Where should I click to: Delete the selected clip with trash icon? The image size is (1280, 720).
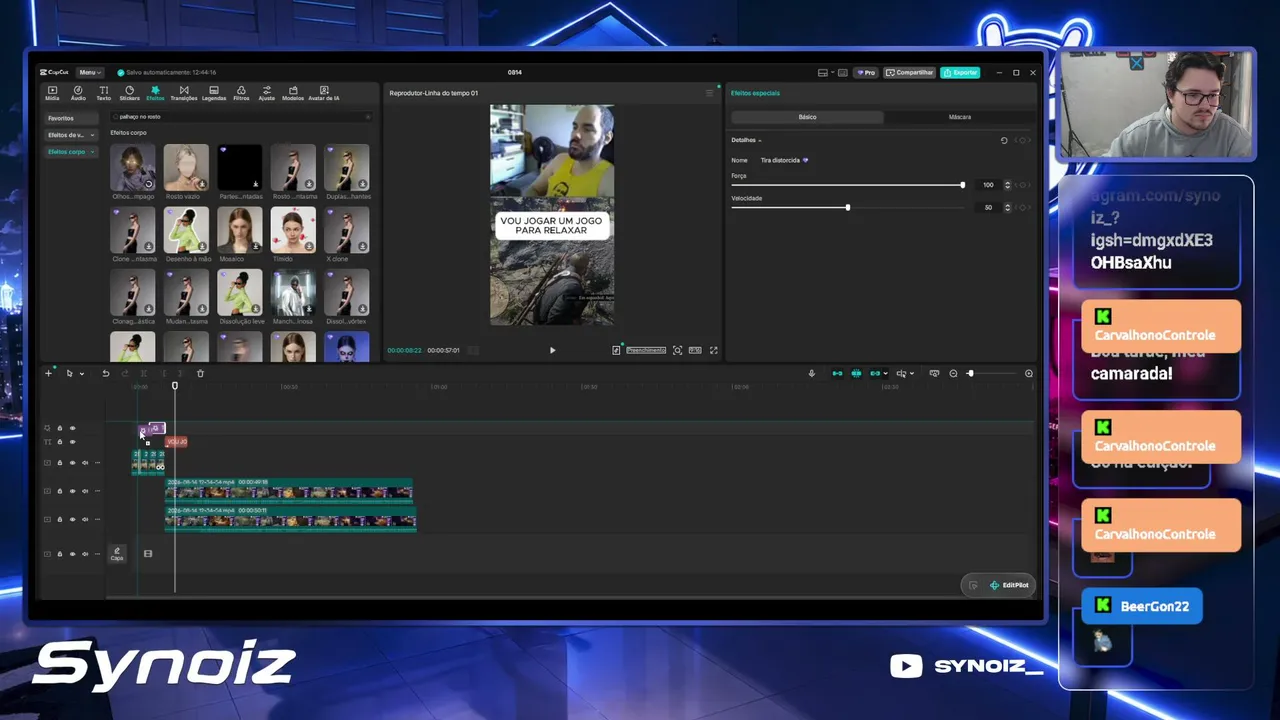click(200, 373)
